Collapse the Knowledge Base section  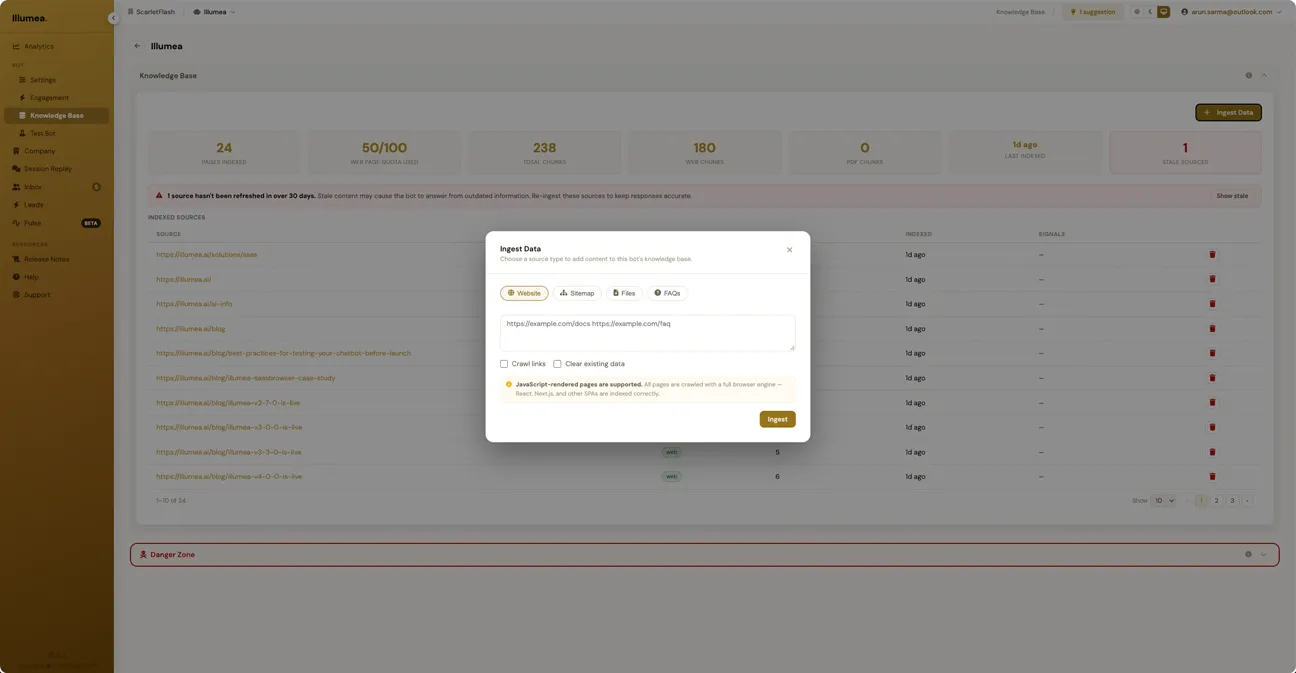tap(1264, 76)
